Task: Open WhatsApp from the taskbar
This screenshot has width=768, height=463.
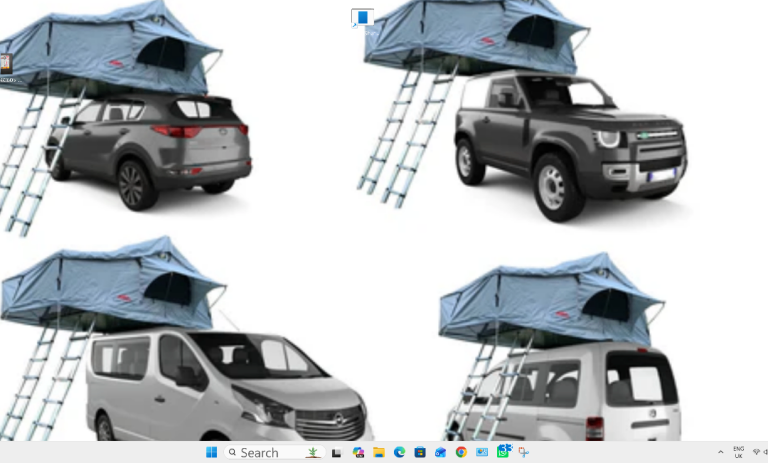Action: coord(504,451)
